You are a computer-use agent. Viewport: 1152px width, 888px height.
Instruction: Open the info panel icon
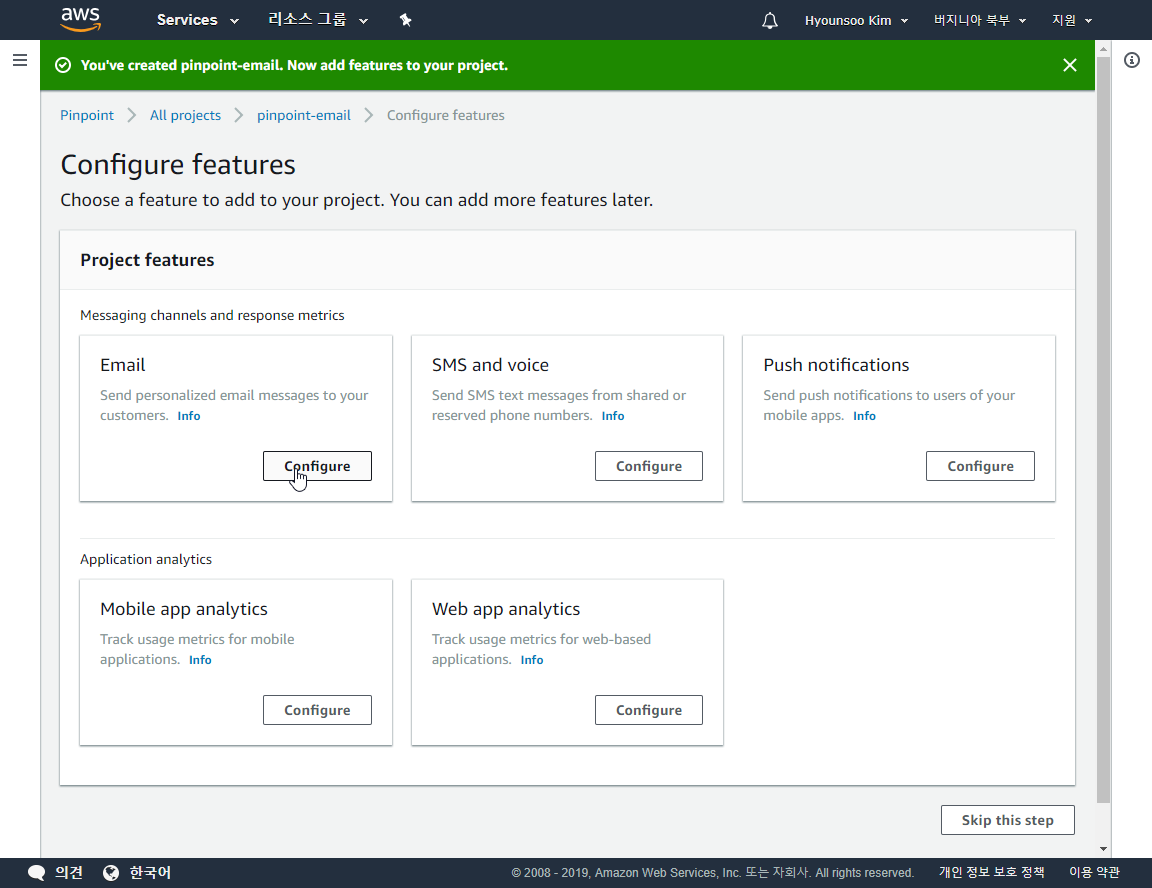coord(1132,60)
